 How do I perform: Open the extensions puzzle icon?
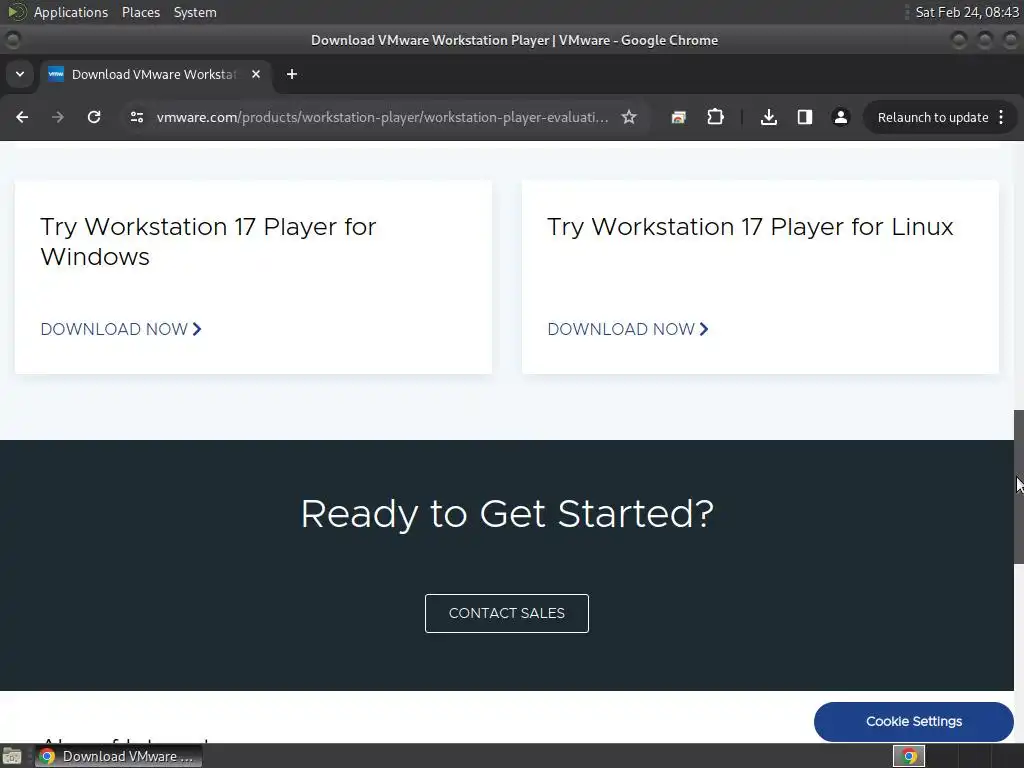(715, 117)
